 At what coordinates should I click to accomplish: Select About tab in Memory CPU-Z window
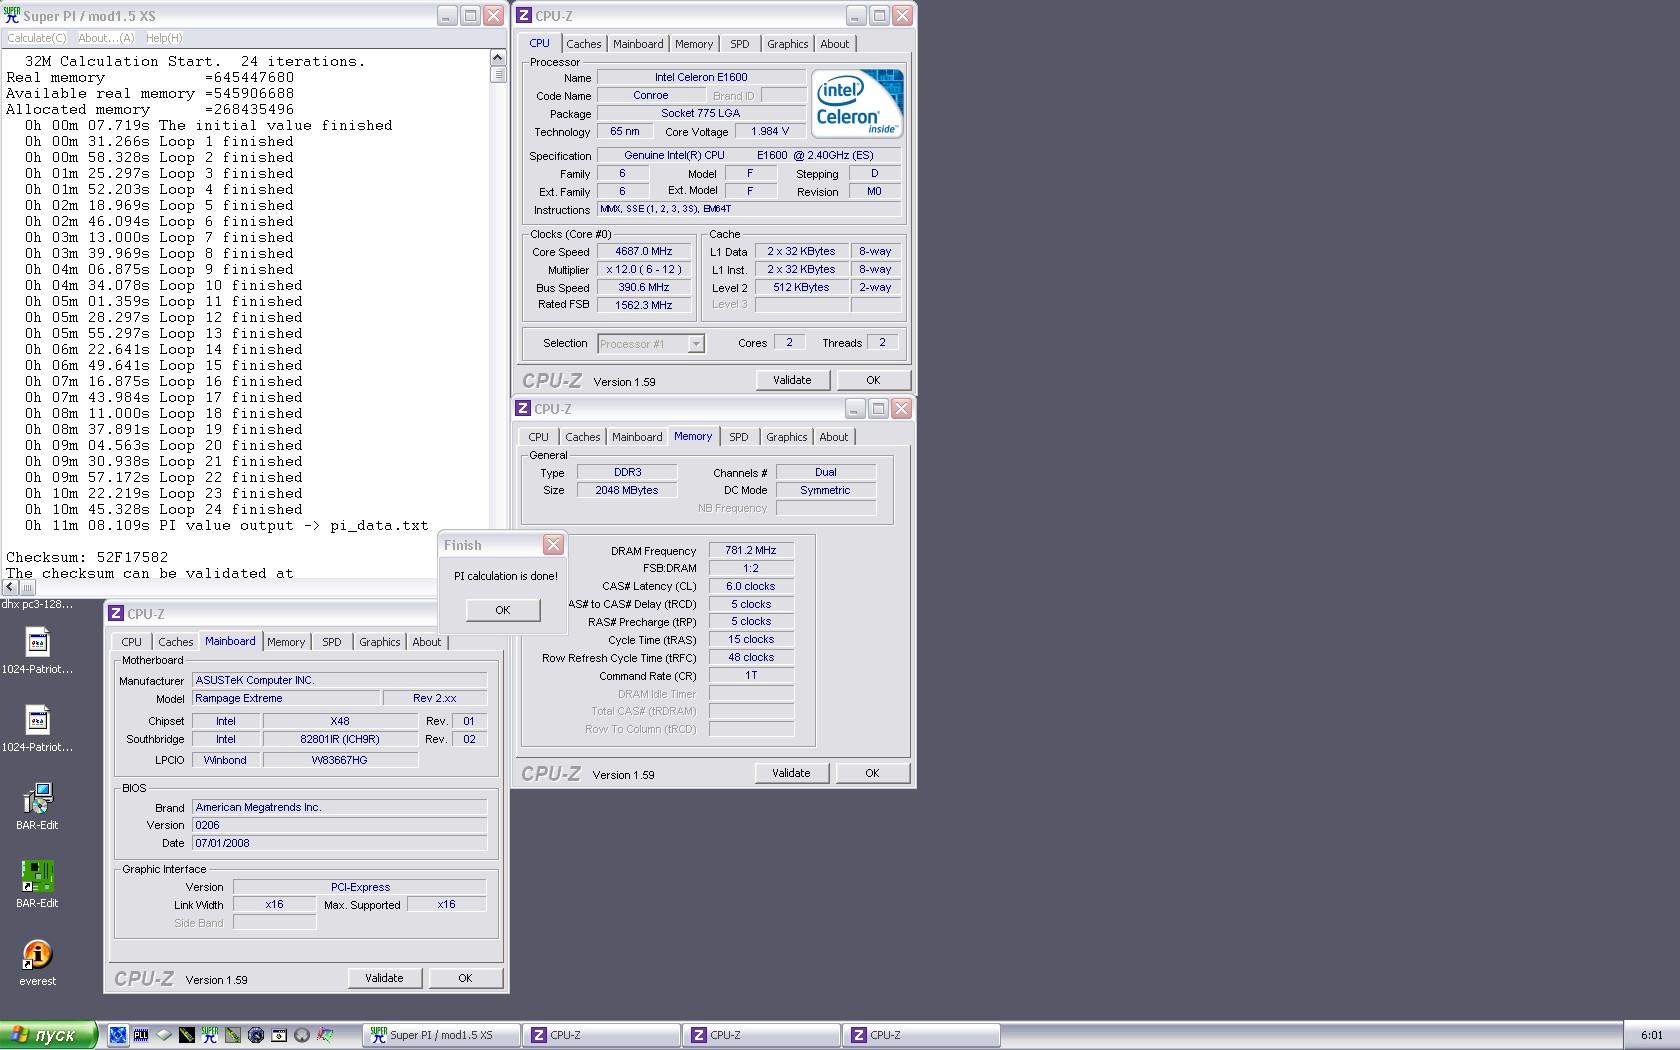click(834, 437)
